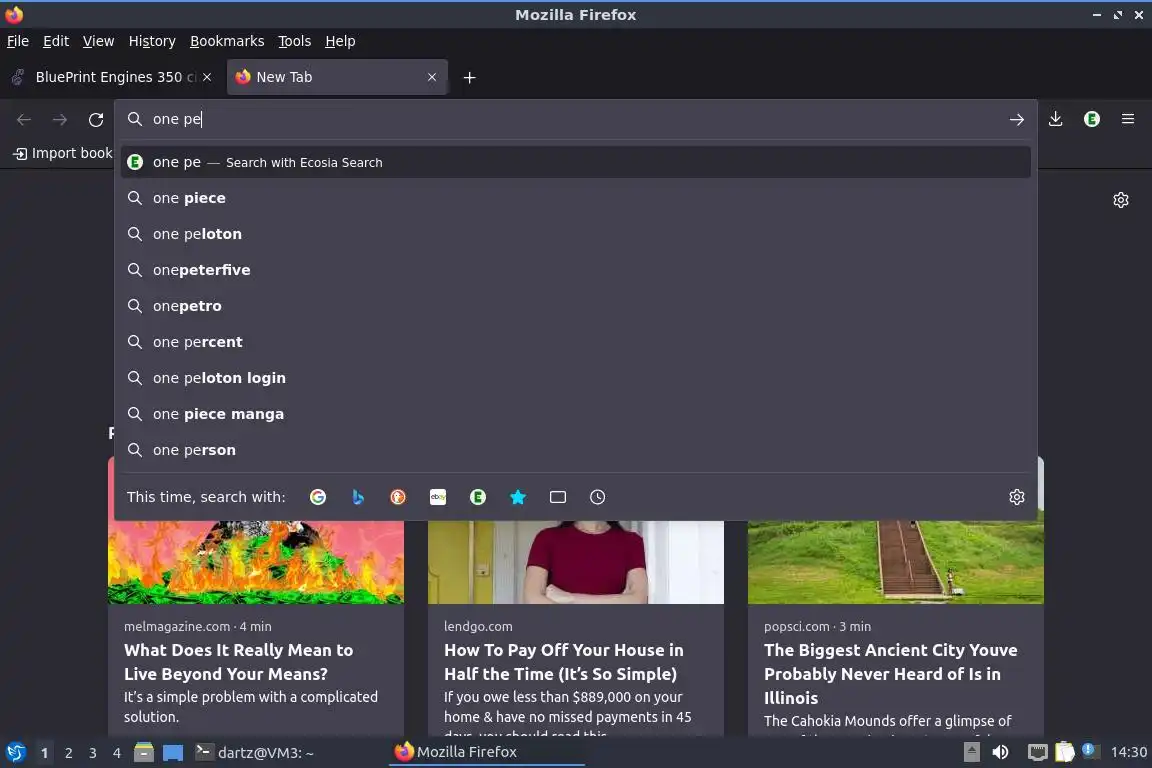Choose the 'one person' suggestion
This screenshot has height=768, width=1152.
(575, 450)
